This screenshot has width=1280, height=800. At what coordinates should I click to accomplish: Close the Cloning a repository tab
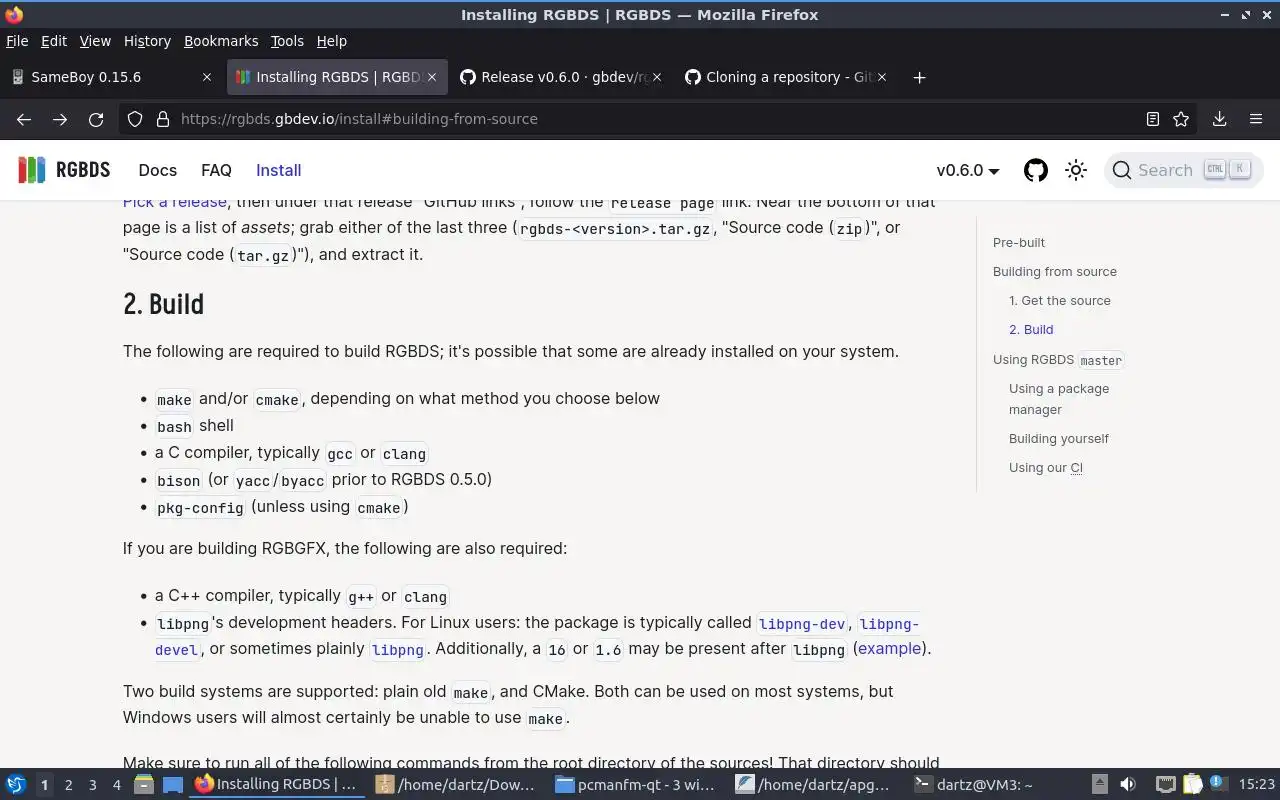click(882, 77)
